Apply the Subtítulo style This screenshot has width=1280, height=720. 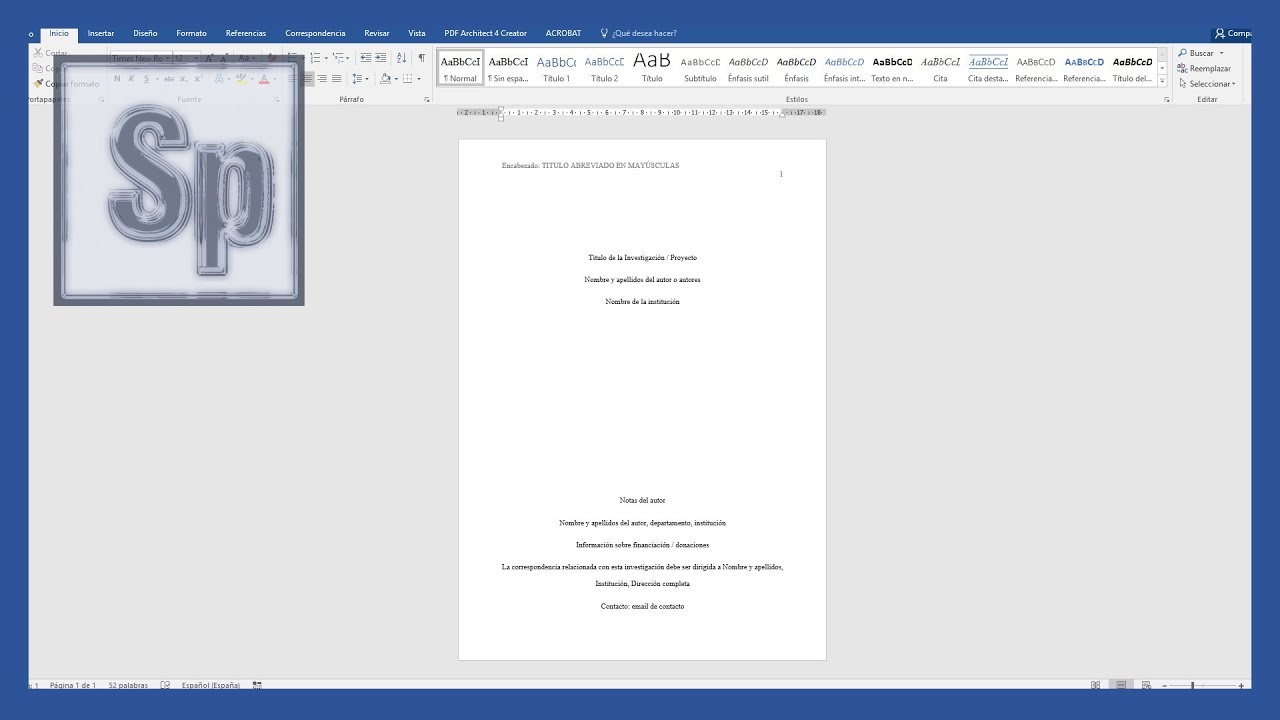700,68
